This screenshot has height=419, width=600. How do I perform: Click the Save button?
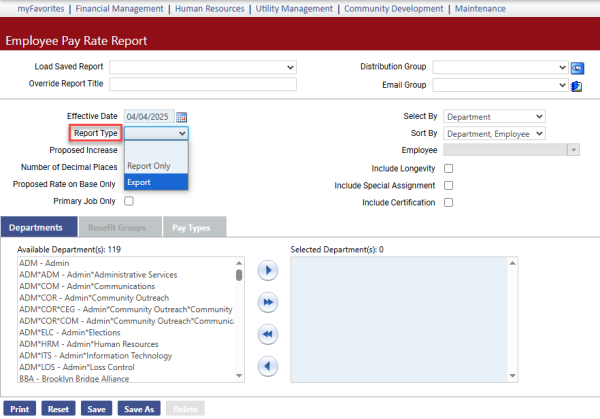[x=96, y=409]
